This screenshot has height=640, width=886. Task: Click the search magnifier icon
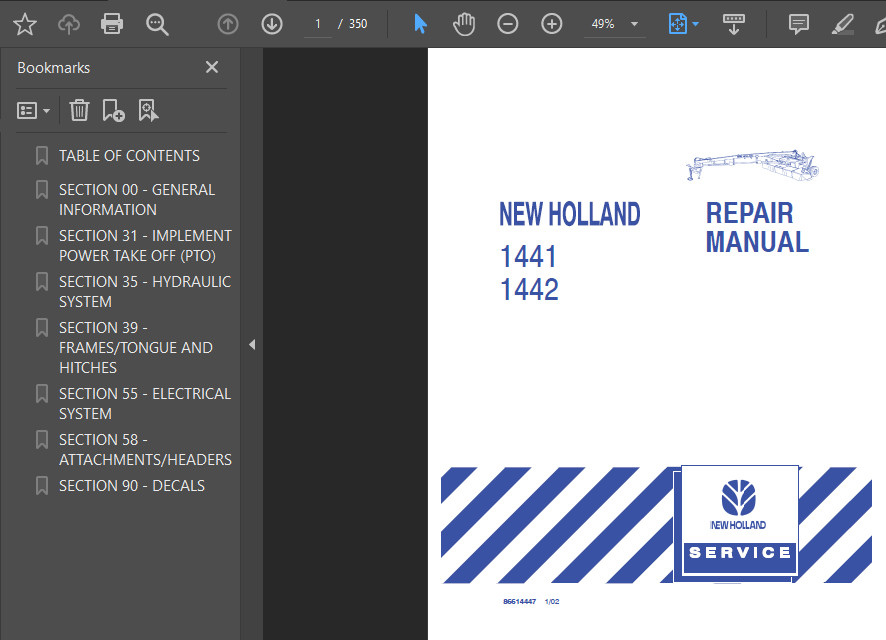[x=157, y=23]
